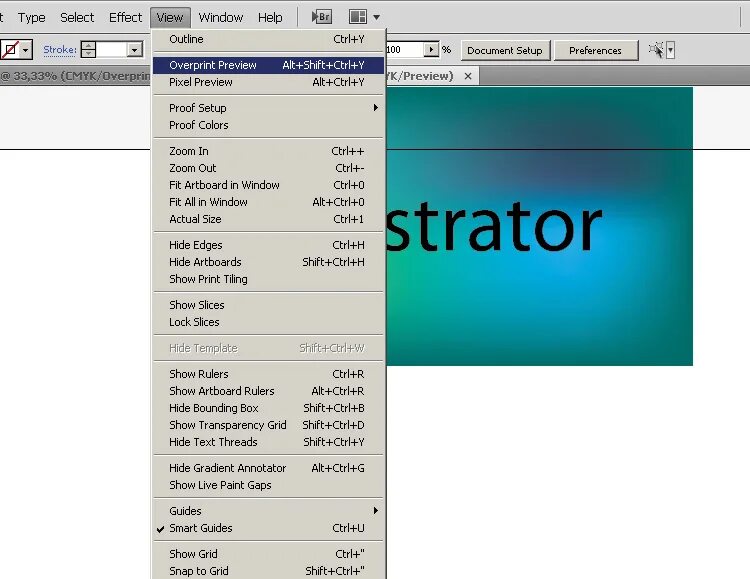Click the gradient artwork on the artboard
750x579 pixels.
point(540,226)
